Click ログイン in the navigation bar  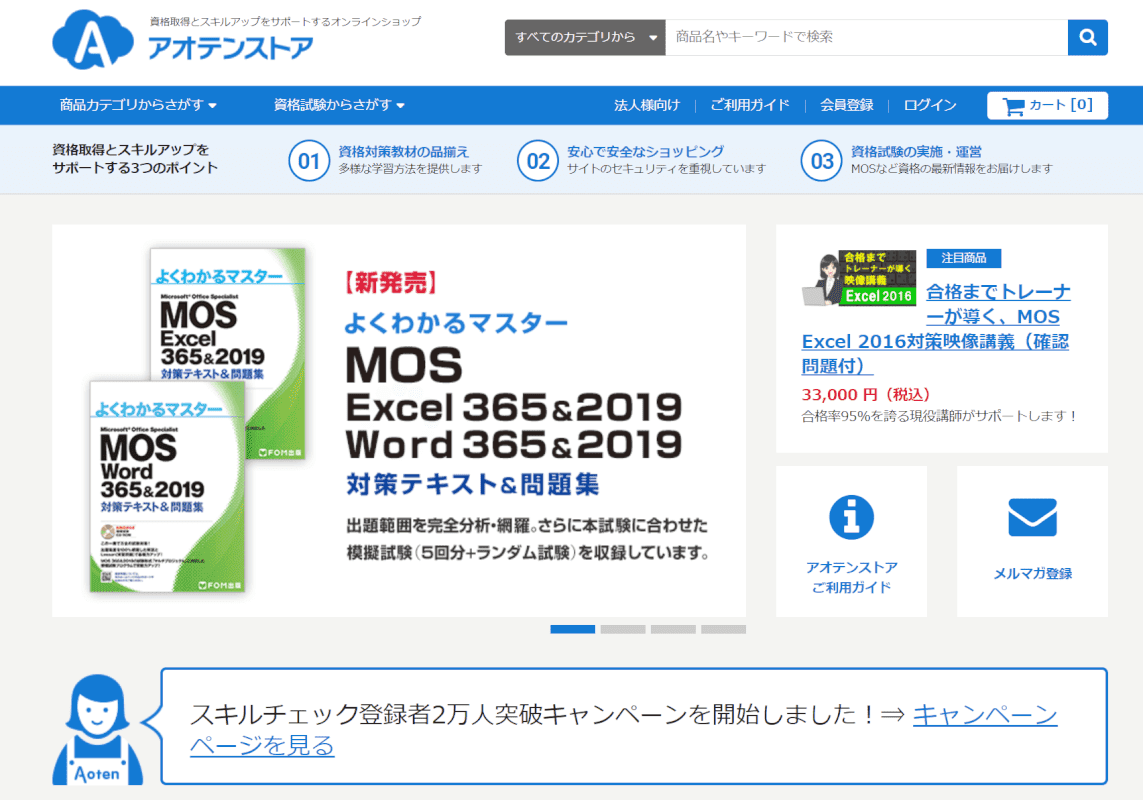coord(929,105)
